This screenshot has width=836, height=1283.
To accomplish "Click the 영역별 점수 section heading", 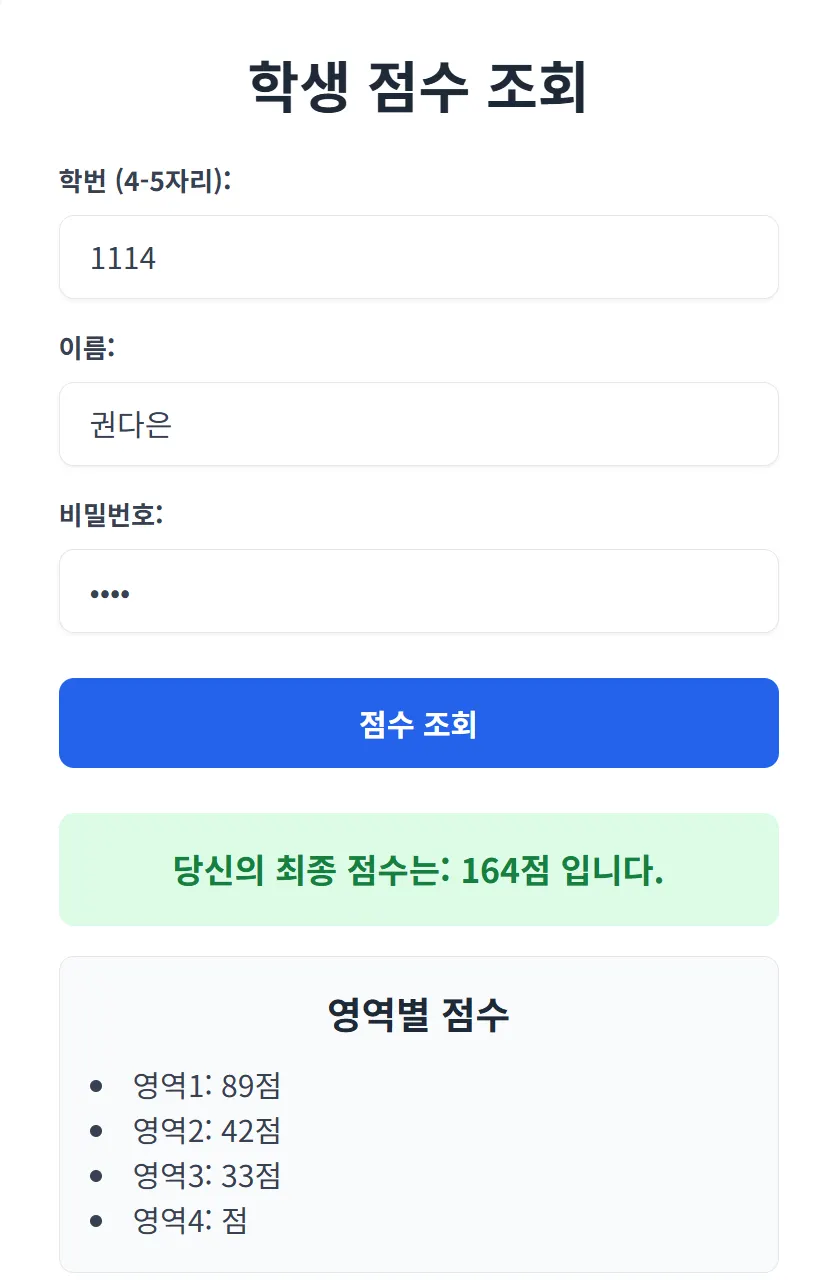I will [x=419, y=1016].
